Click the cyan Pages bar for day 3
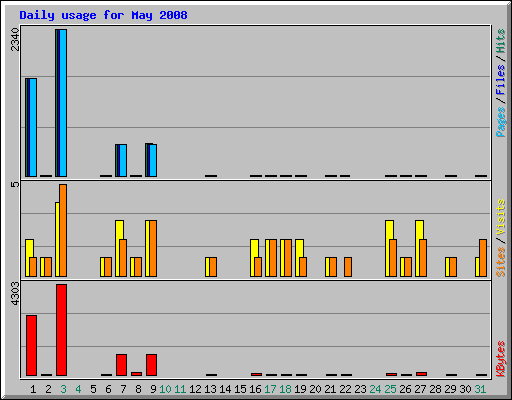Image resolution: width=512 pixels, height=400 pixels. point(63,103)
